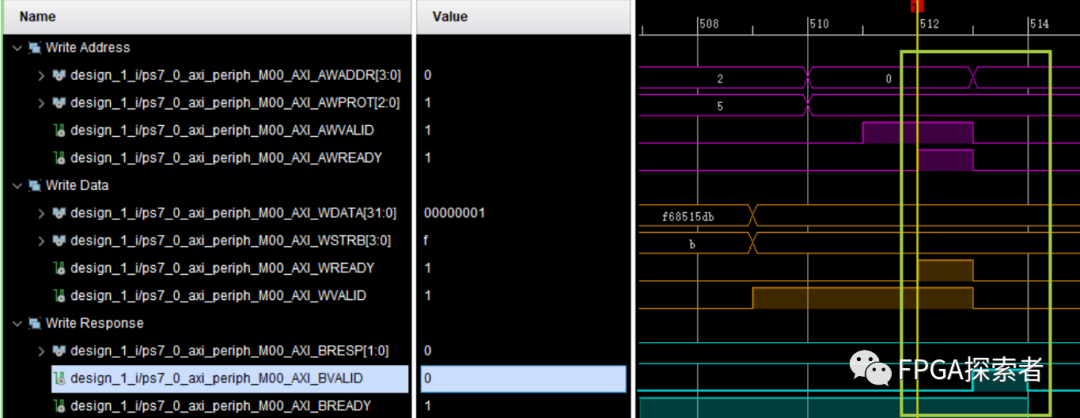The height and width of the screenshot is (418, 1080).
Task: Click the AWVALID high pulse in waveform
Action: pyautogui.click(x=917, y=133)
